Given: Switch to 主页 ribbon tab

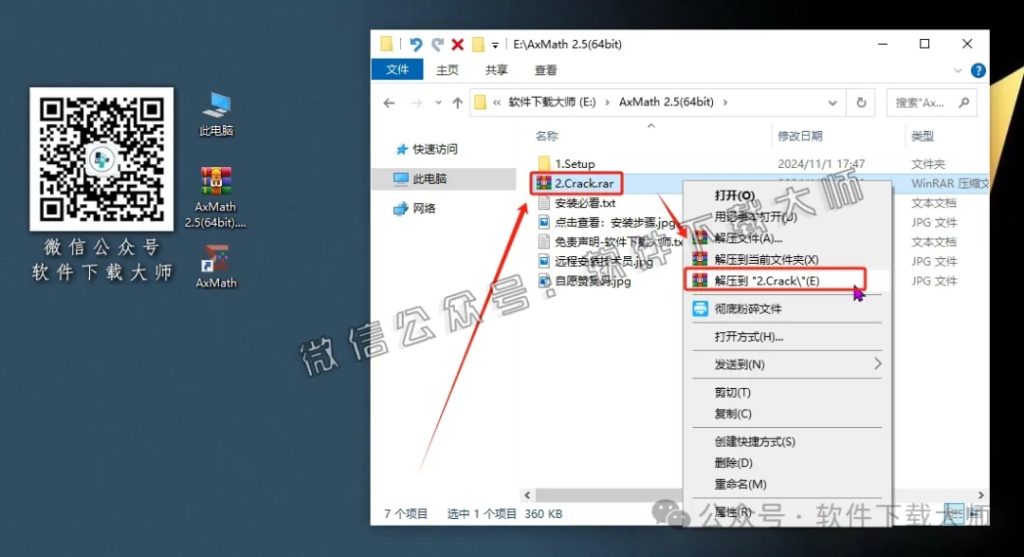Looking at the screenshot, I should tap(447, 70).
